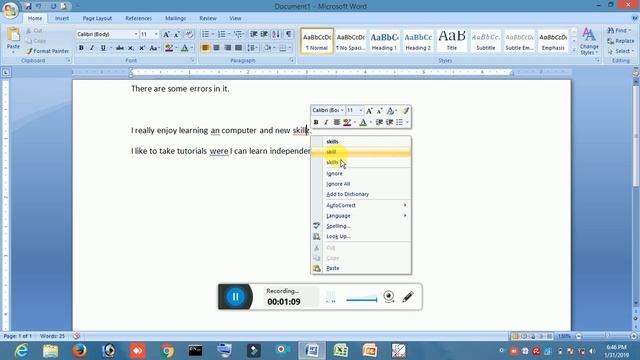Image resolution: width=640 pixels, height=360 pixels.
Task: Click the Bullets list icon in ribbon
Action: click(x=205, y=34)
